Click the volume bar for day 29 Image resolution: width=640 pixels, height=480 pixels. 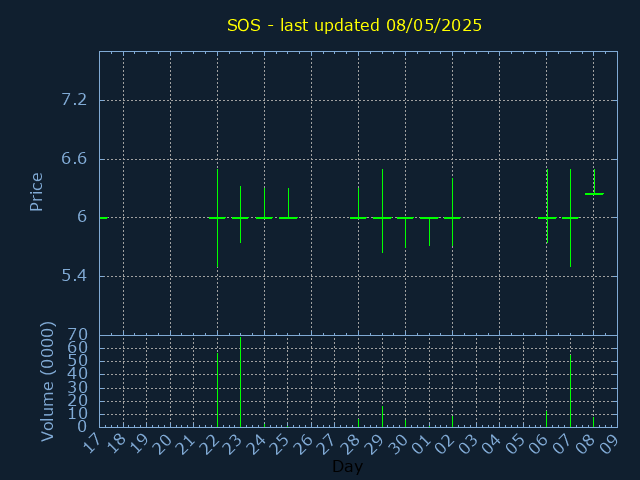[382, 416]
